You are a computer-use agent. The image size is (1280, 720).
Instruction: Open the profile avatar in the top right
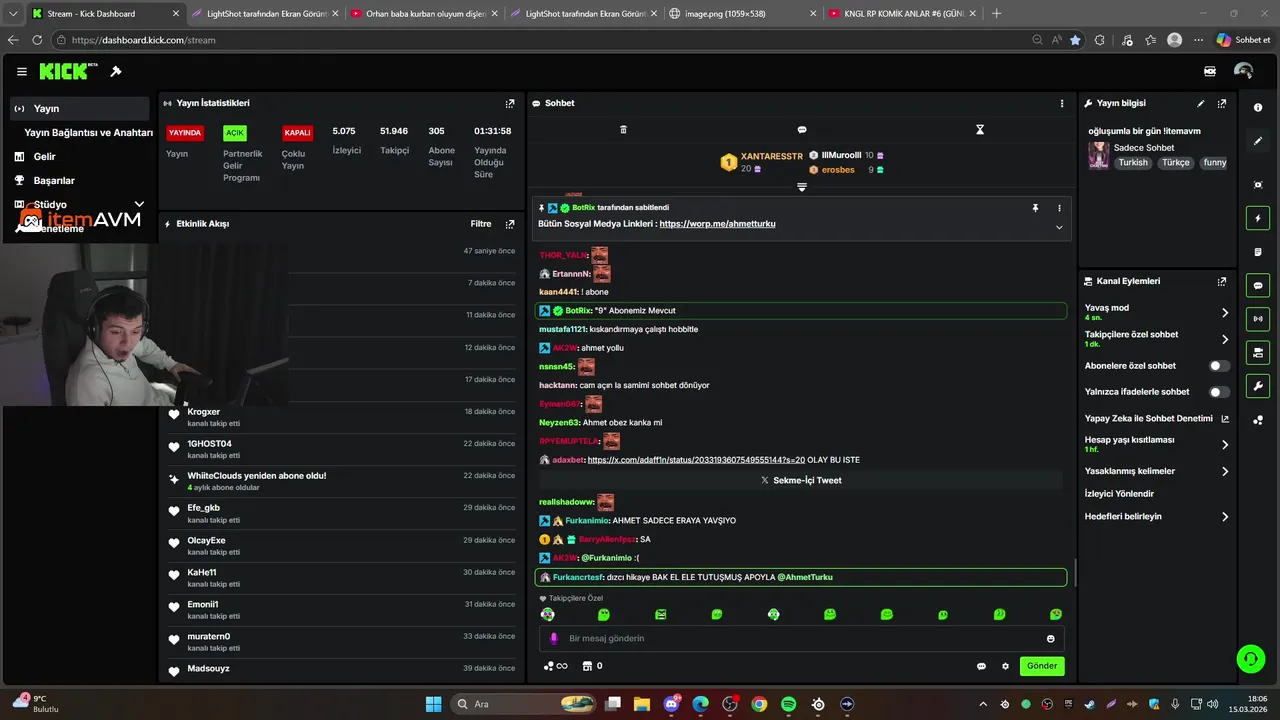pos(1244,72)
